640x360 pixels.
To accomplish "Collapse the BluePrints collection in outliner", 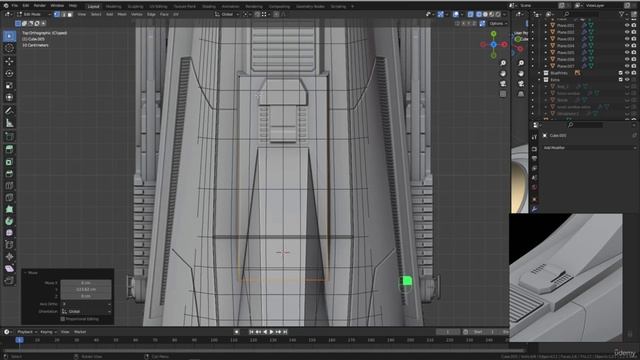I will click(x=539, y=73).
